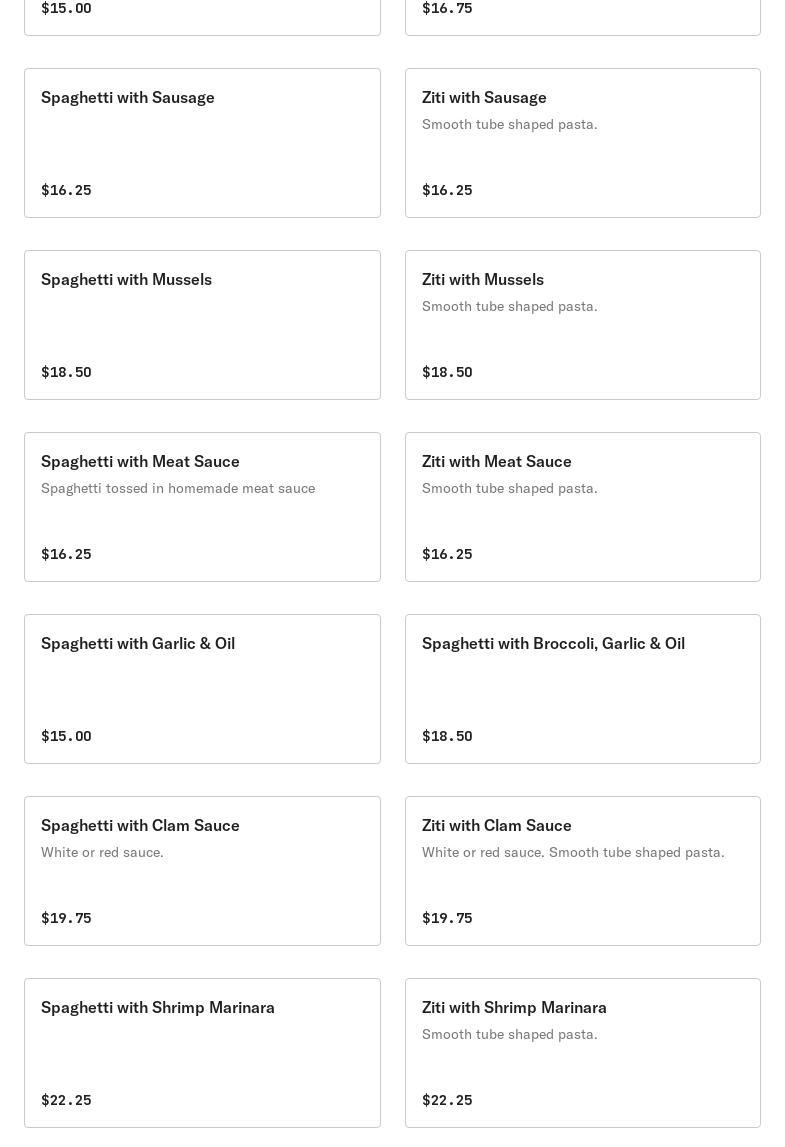The width and height of the screenshot is (785, 1147).
Task: Choose Spaghetti with Clam Sauce
Action: (x=140, y=826)
